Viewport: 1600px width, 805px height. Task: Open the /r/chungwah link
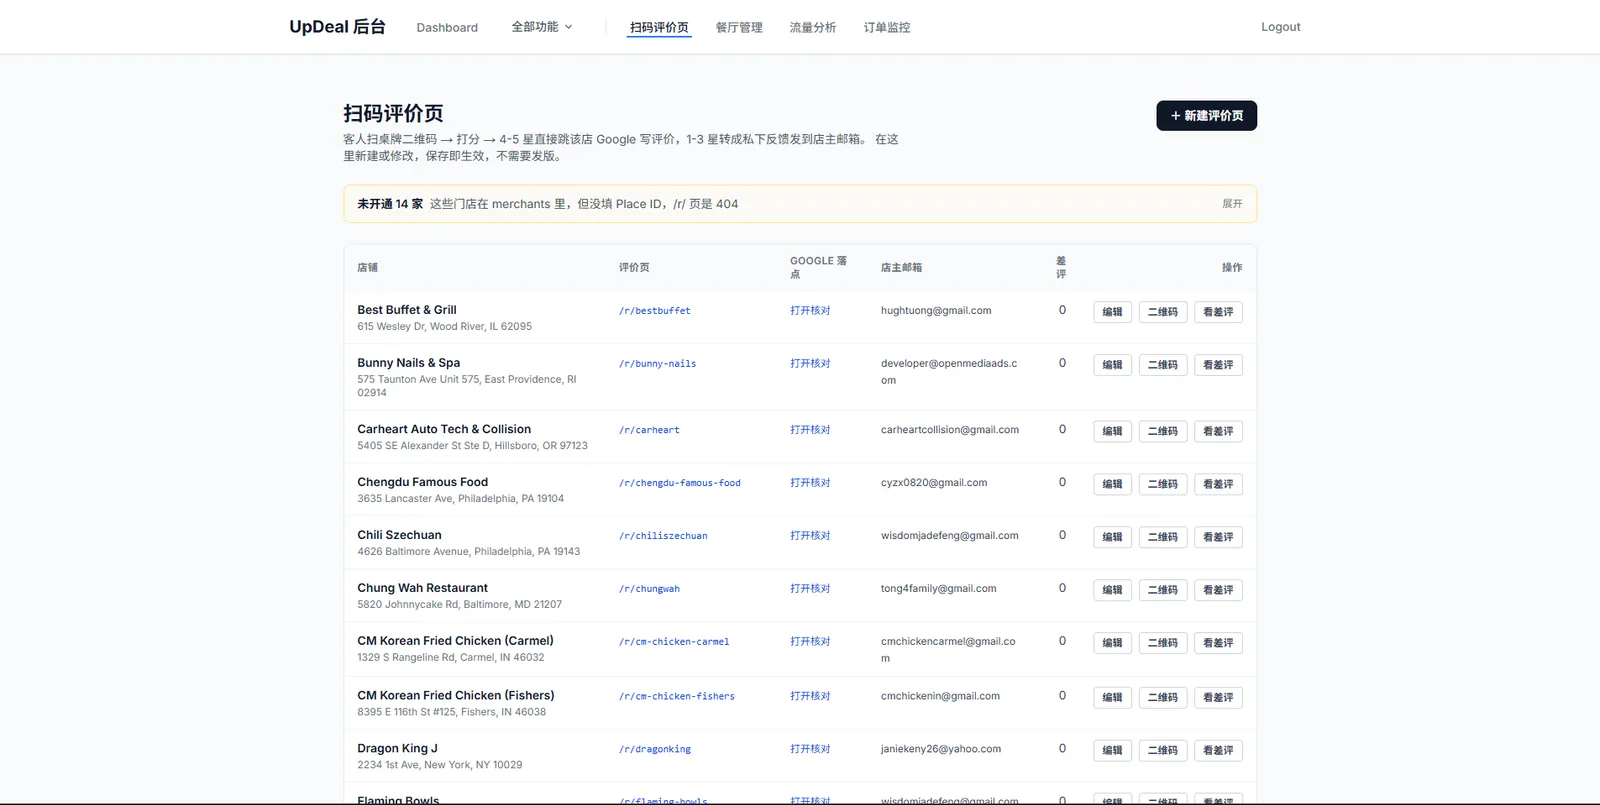coord(649,589)
